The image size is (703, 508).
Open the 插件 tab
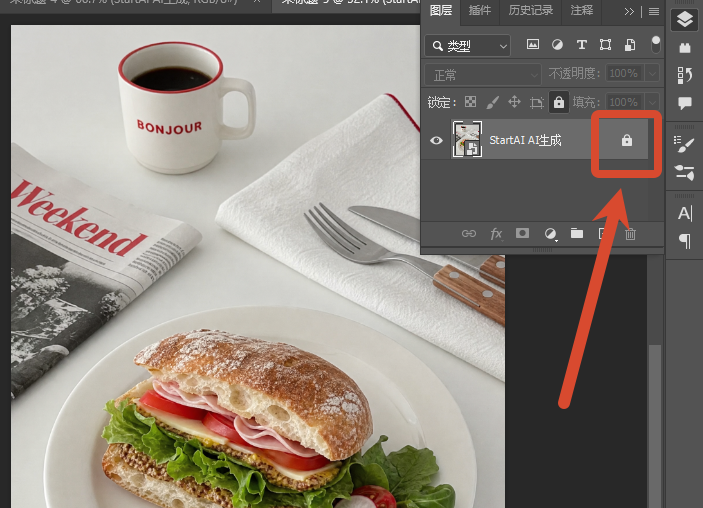(x=480, y=11)
